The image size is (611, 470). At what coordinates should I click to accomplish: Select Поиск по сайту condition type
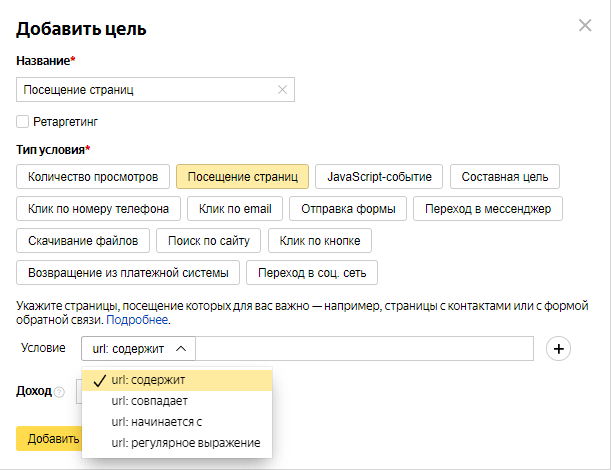pyautogui.click(x=208, y=241)
